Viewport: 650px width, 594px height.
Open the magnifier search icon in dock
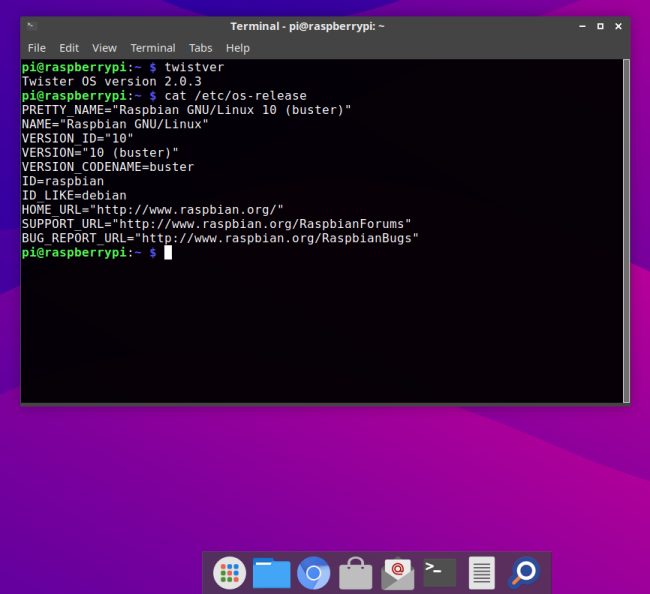(524, 572)
